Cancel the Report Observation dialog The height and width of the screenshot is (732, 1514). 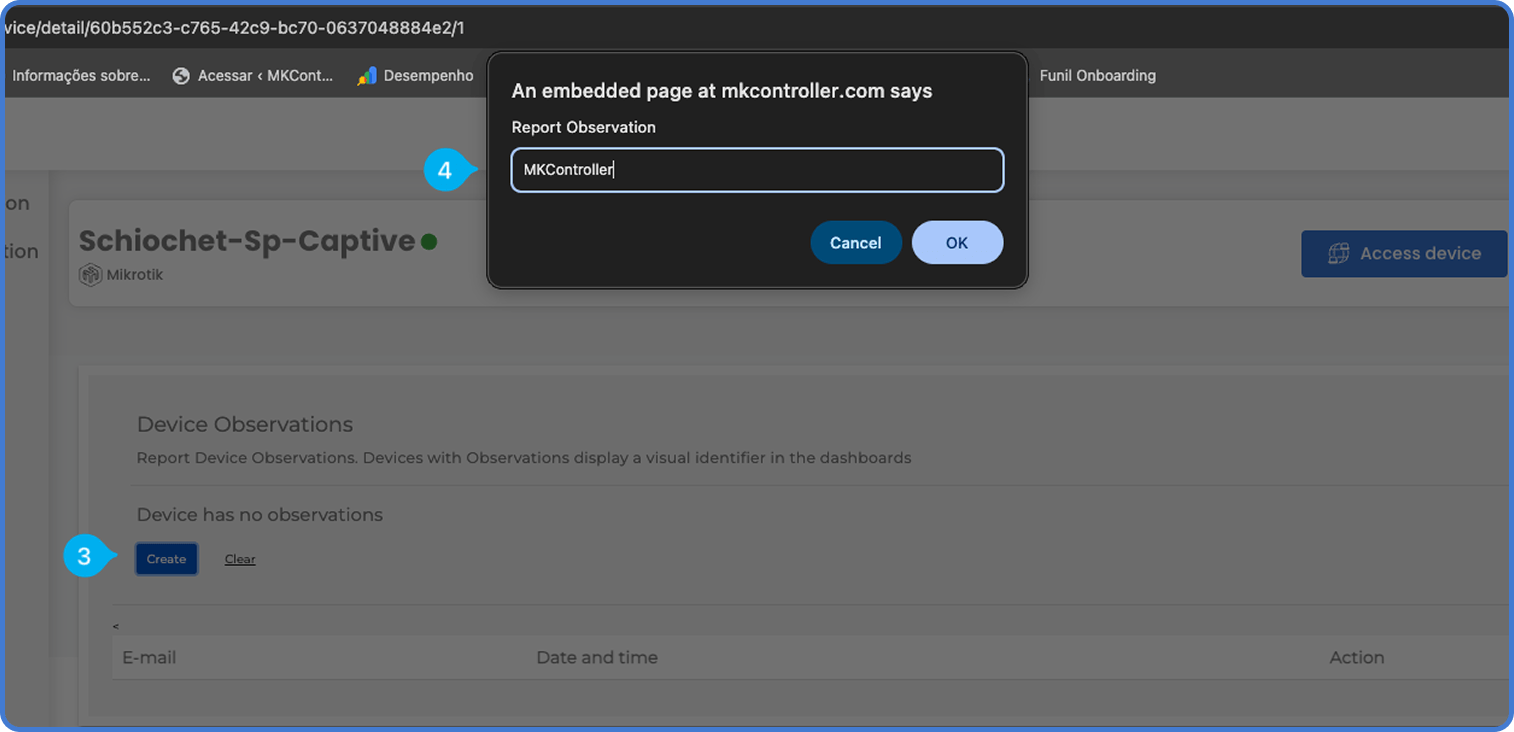(x=856, y=242)
